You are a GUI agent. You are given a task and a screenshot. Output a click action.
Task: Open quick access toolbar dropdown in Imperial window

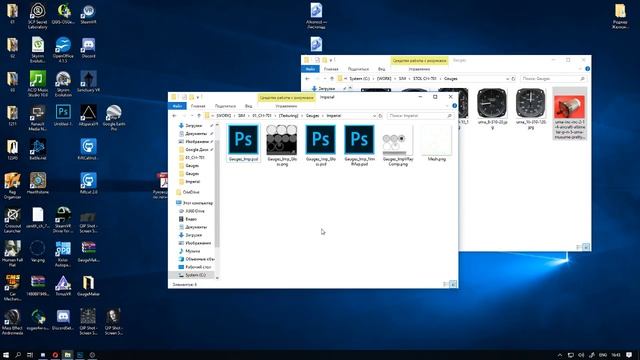click(199, 97)
